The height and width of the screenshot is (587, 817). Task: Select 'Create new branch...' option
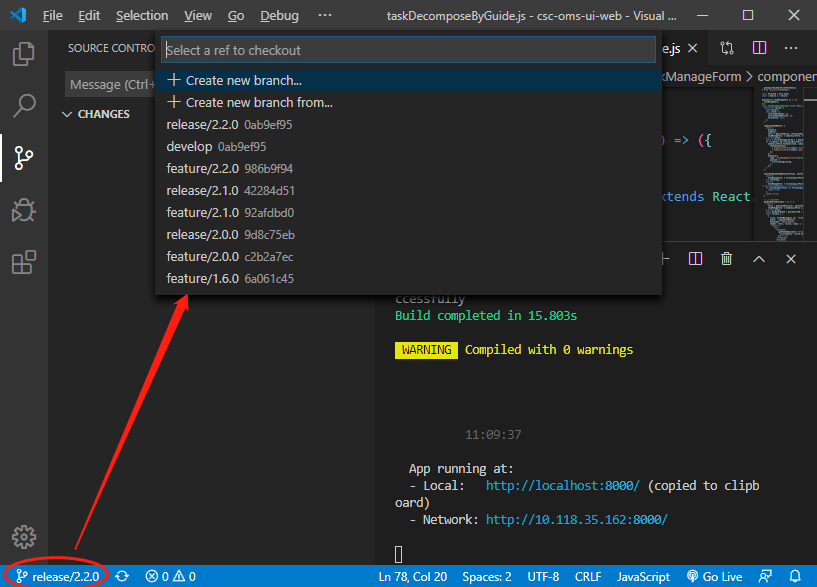tap(408, 80)
